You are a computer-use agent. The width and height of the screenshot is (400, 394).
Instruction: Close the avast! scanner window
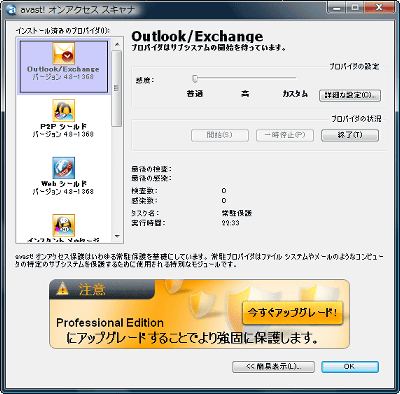pos(378,8)
